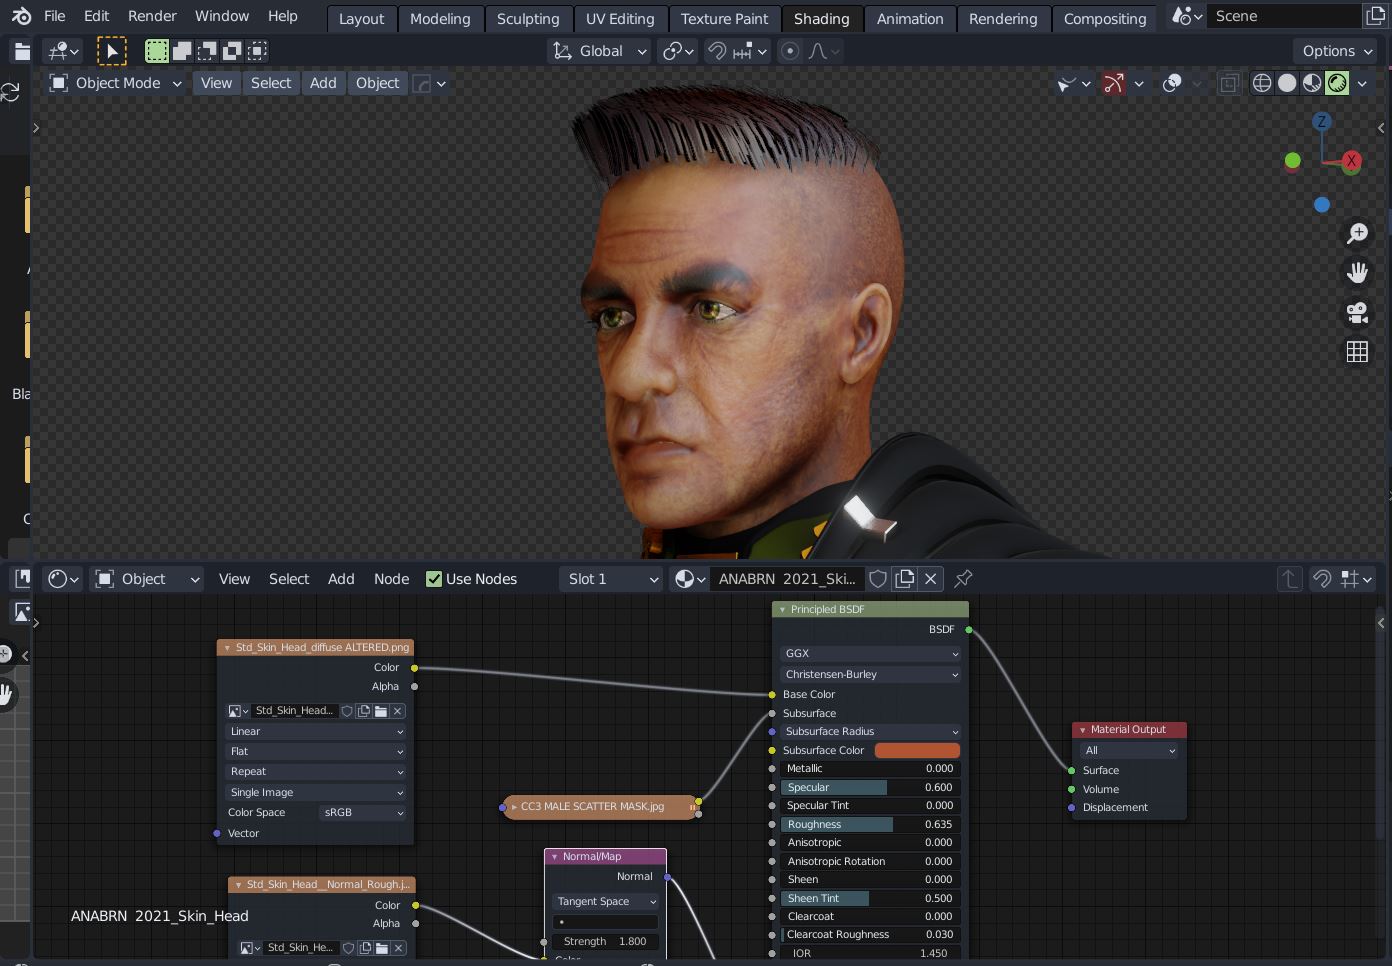Select the tweak tool arrow icon
The width and height of the screenshot is (1392, 966).
point(111,51)
